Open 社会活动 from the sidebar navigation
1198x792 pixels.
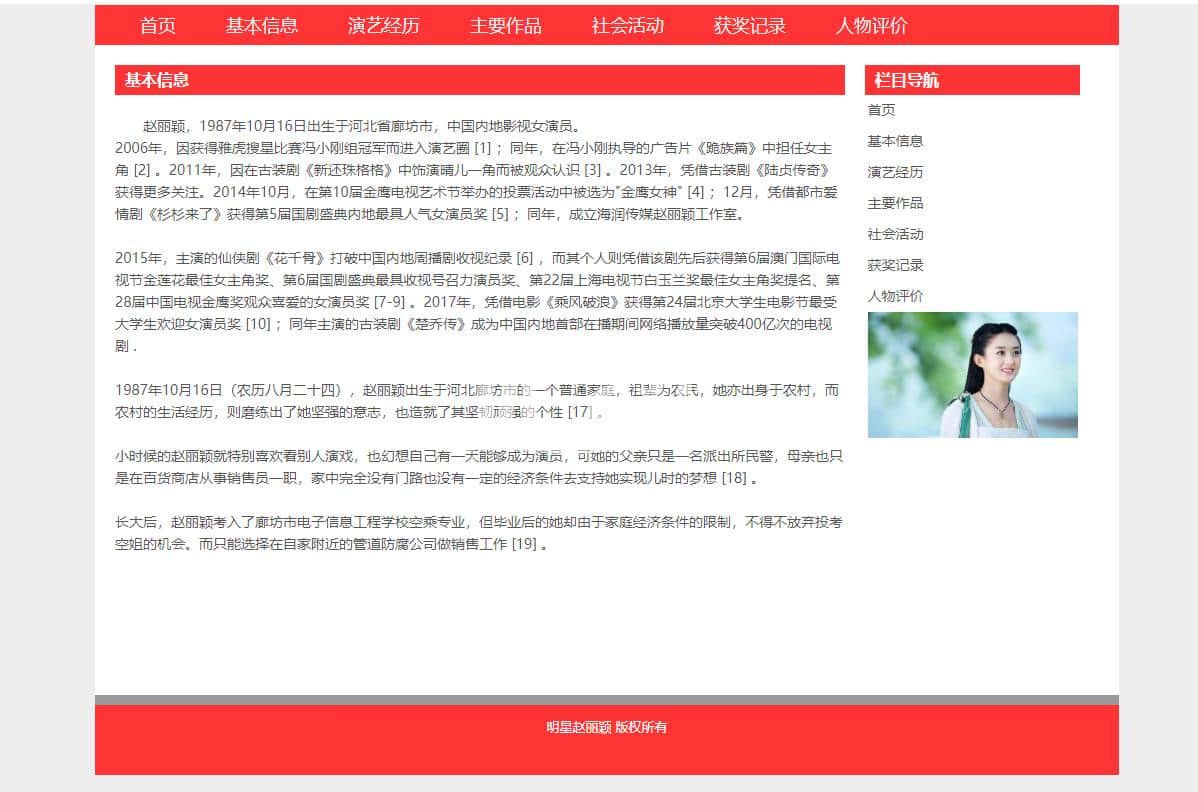click(895, 234)
